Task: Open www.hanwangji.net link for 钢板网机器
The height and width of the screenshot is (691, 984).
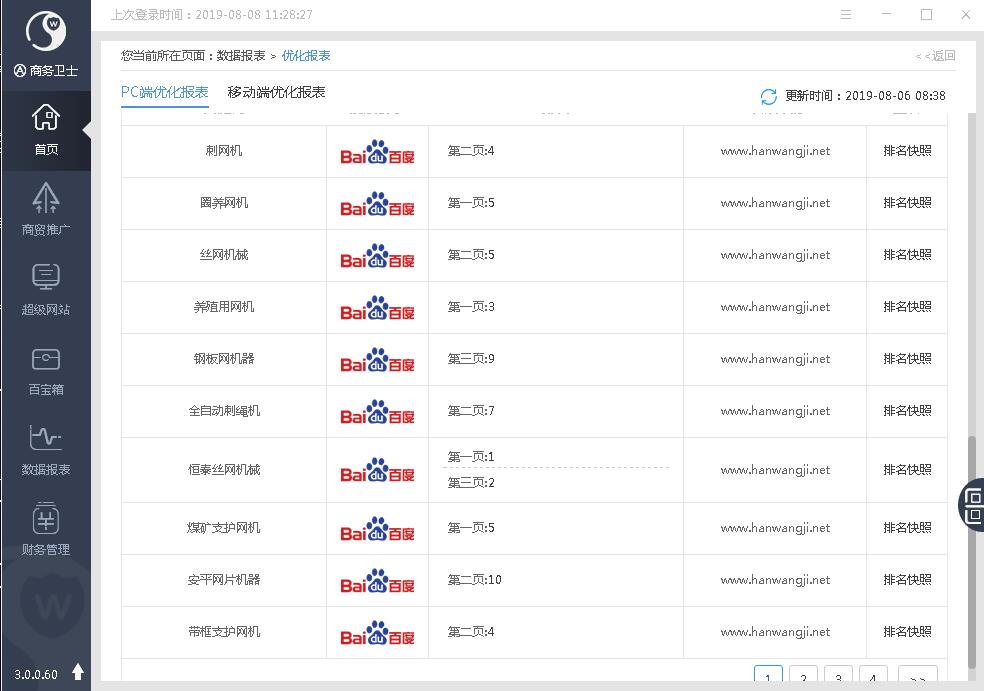Action: 775,359
